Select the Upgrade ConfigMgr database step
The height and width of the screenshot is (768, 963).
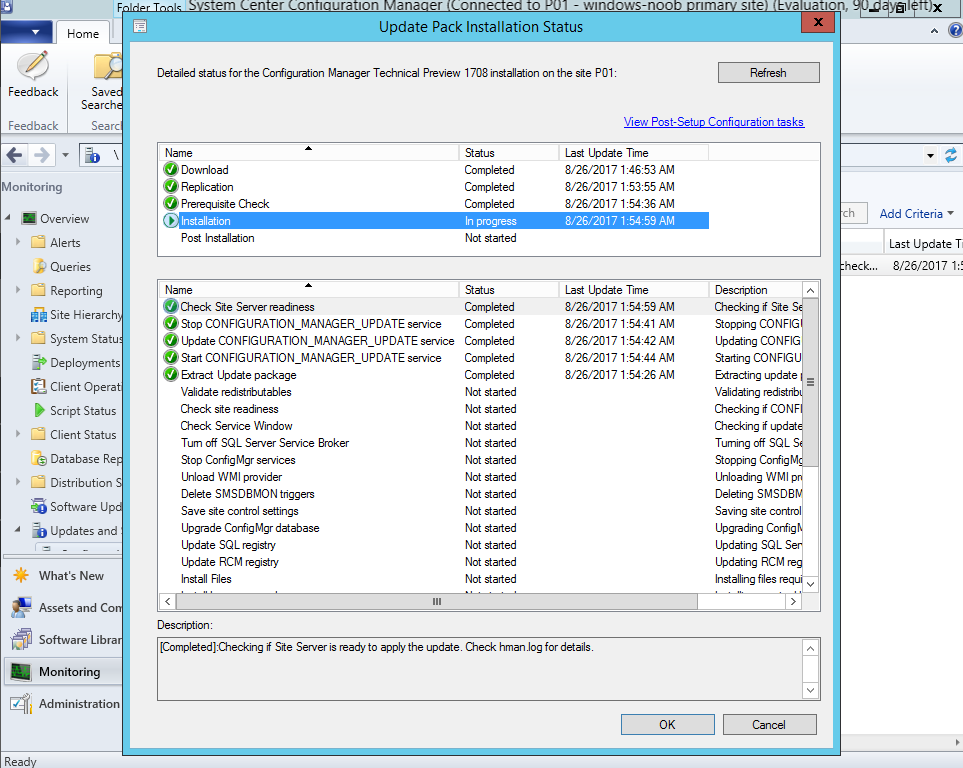click(482, 528)
